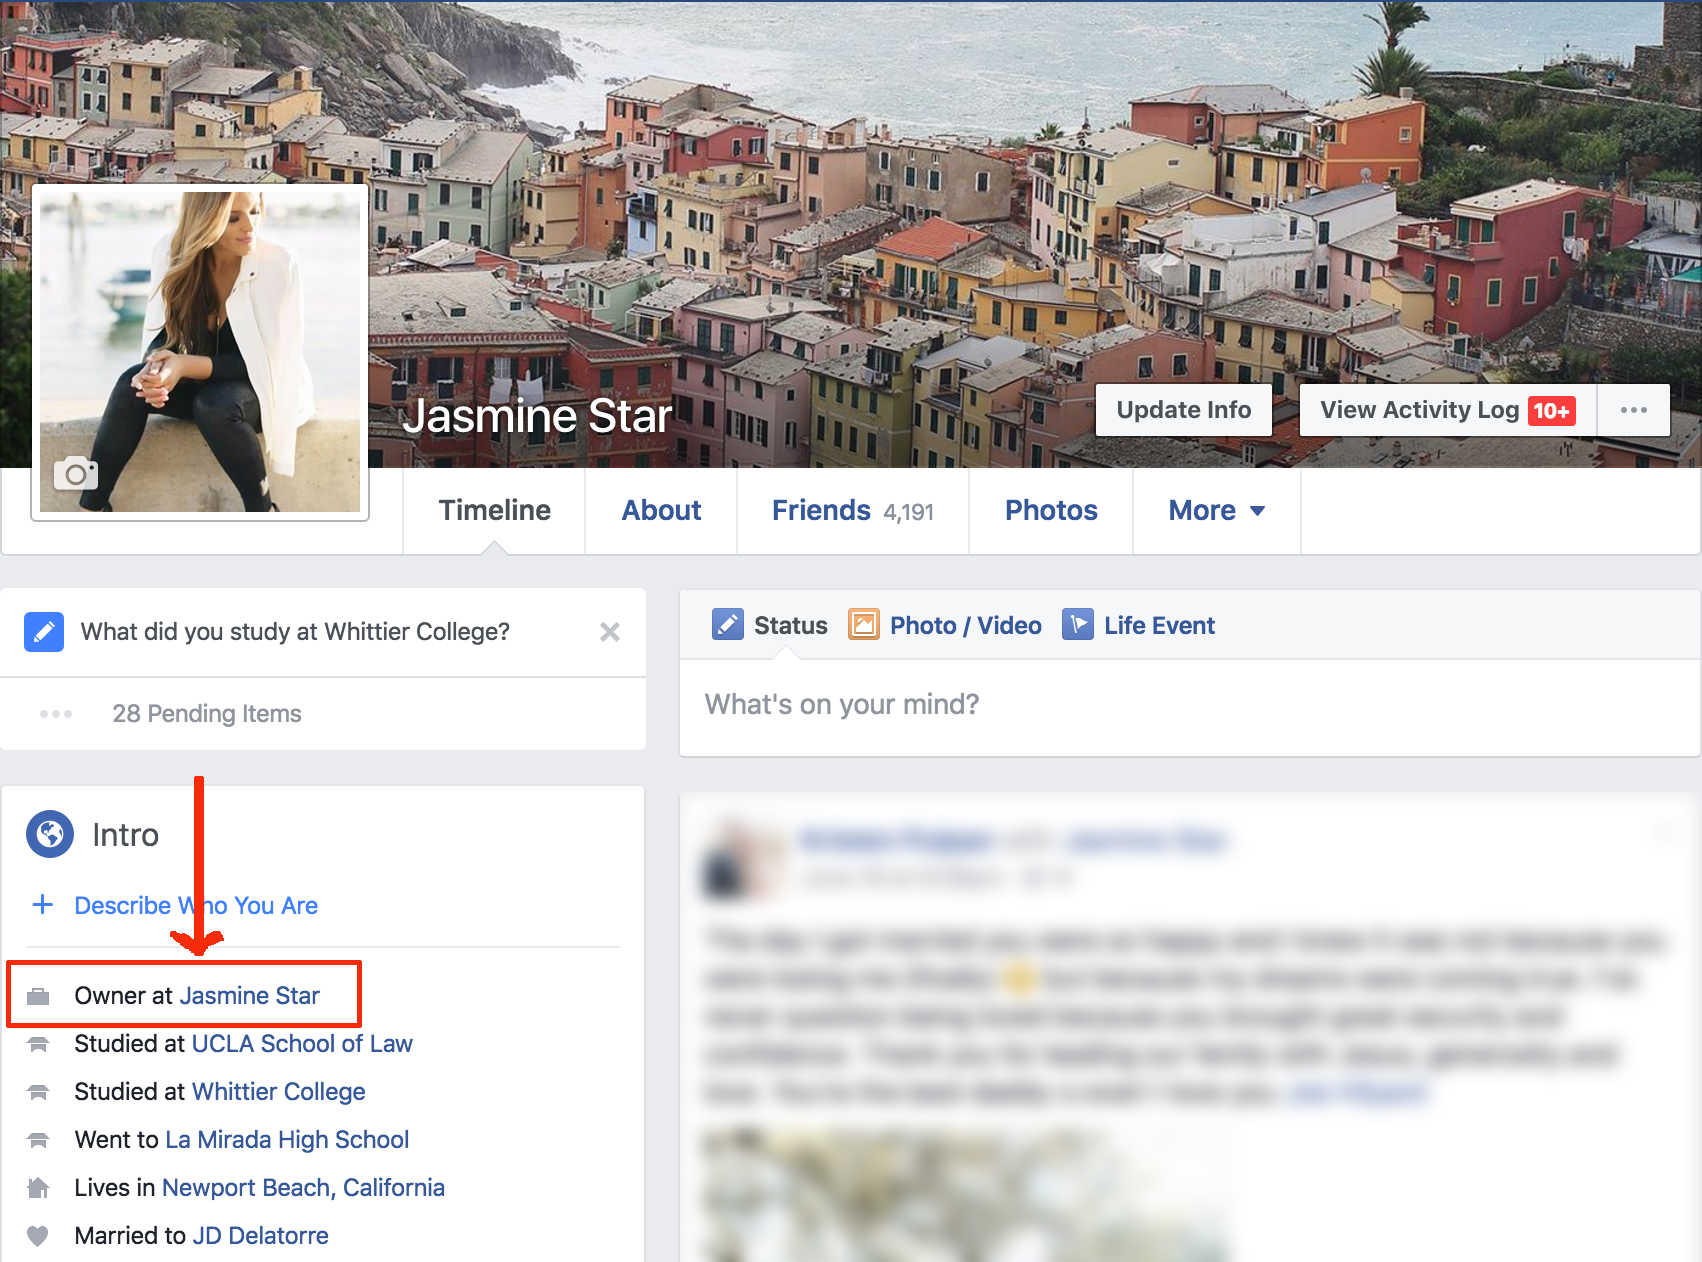
Task: Click the briefcase icon next to Owner
Action: click(38, 996)
